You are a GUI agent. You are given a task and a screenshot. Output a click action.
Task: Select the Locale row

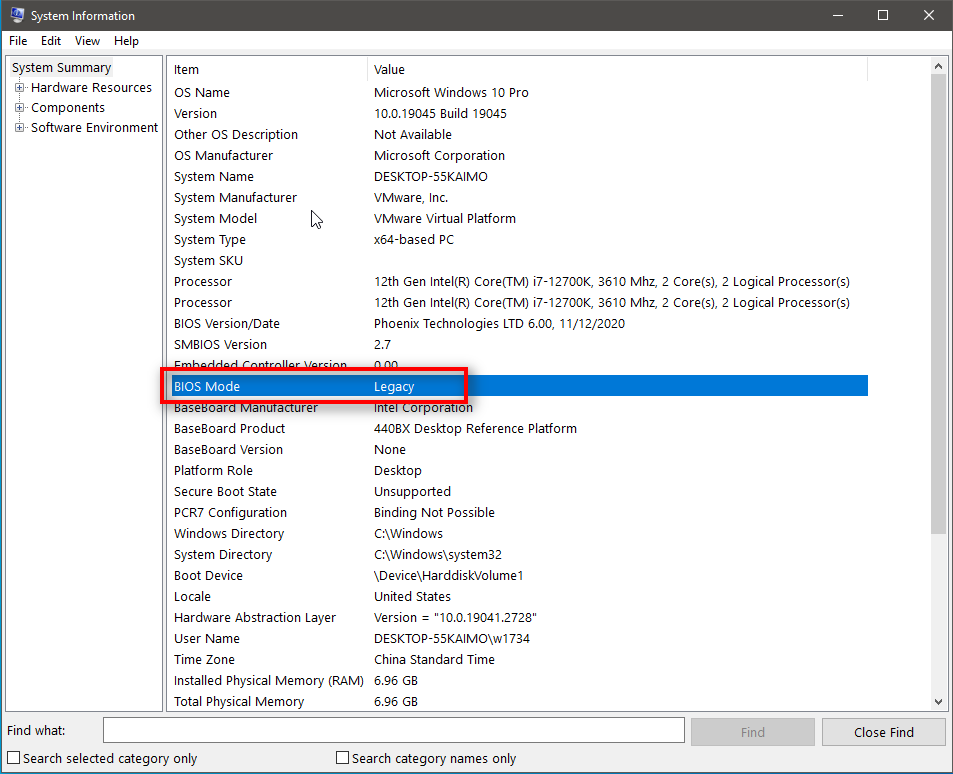point(518,596)
